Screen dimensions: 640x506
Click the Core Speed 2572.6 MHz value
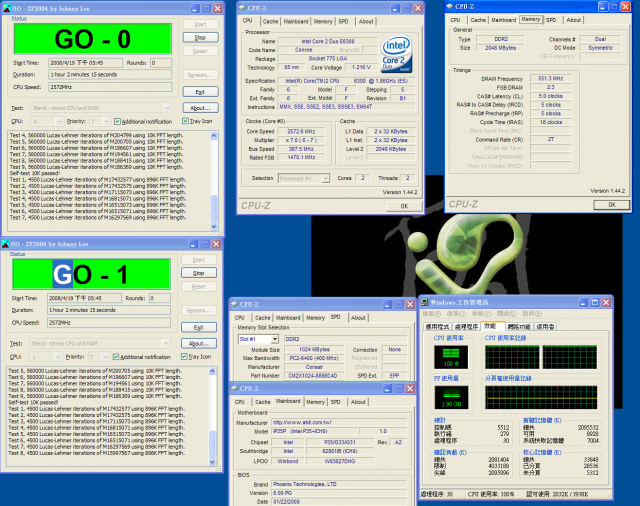point(301,131)
